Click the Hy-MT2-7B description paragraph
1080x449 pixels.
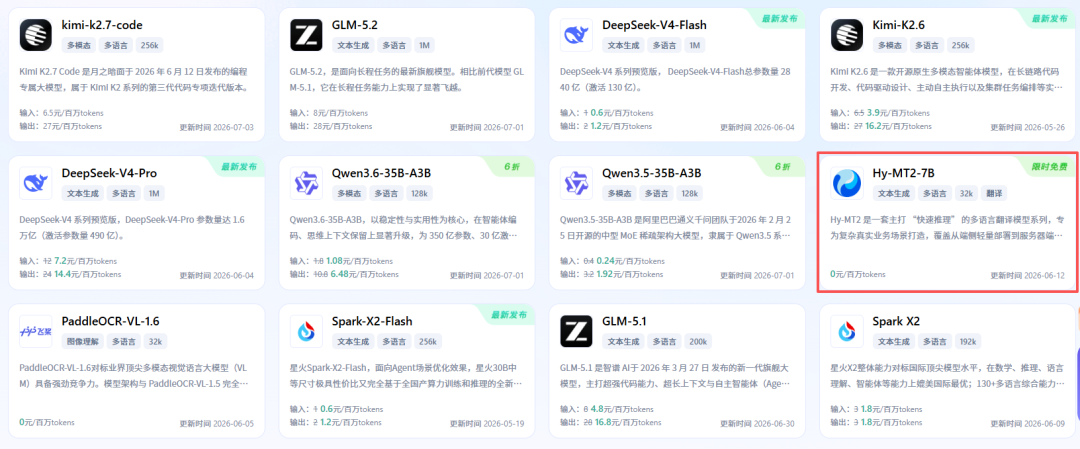click(947, 227)
